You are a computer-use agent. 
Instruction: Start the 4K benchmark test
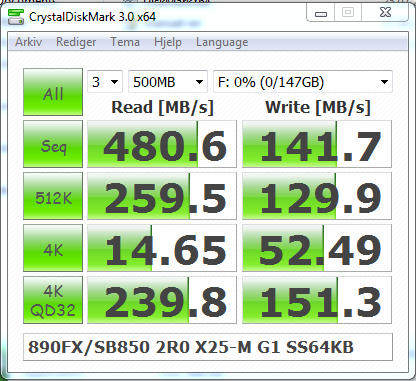click(x=53, y=248)
